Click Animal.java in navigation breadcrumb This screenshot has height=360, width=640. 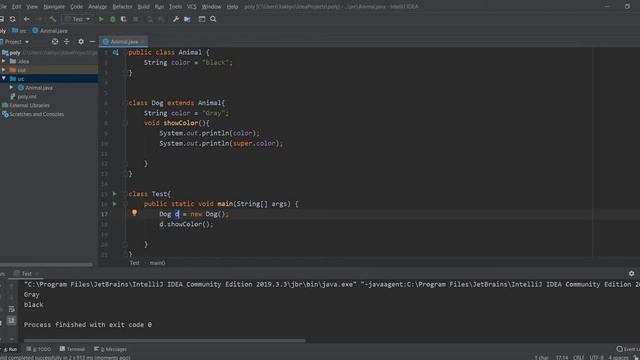50,31
